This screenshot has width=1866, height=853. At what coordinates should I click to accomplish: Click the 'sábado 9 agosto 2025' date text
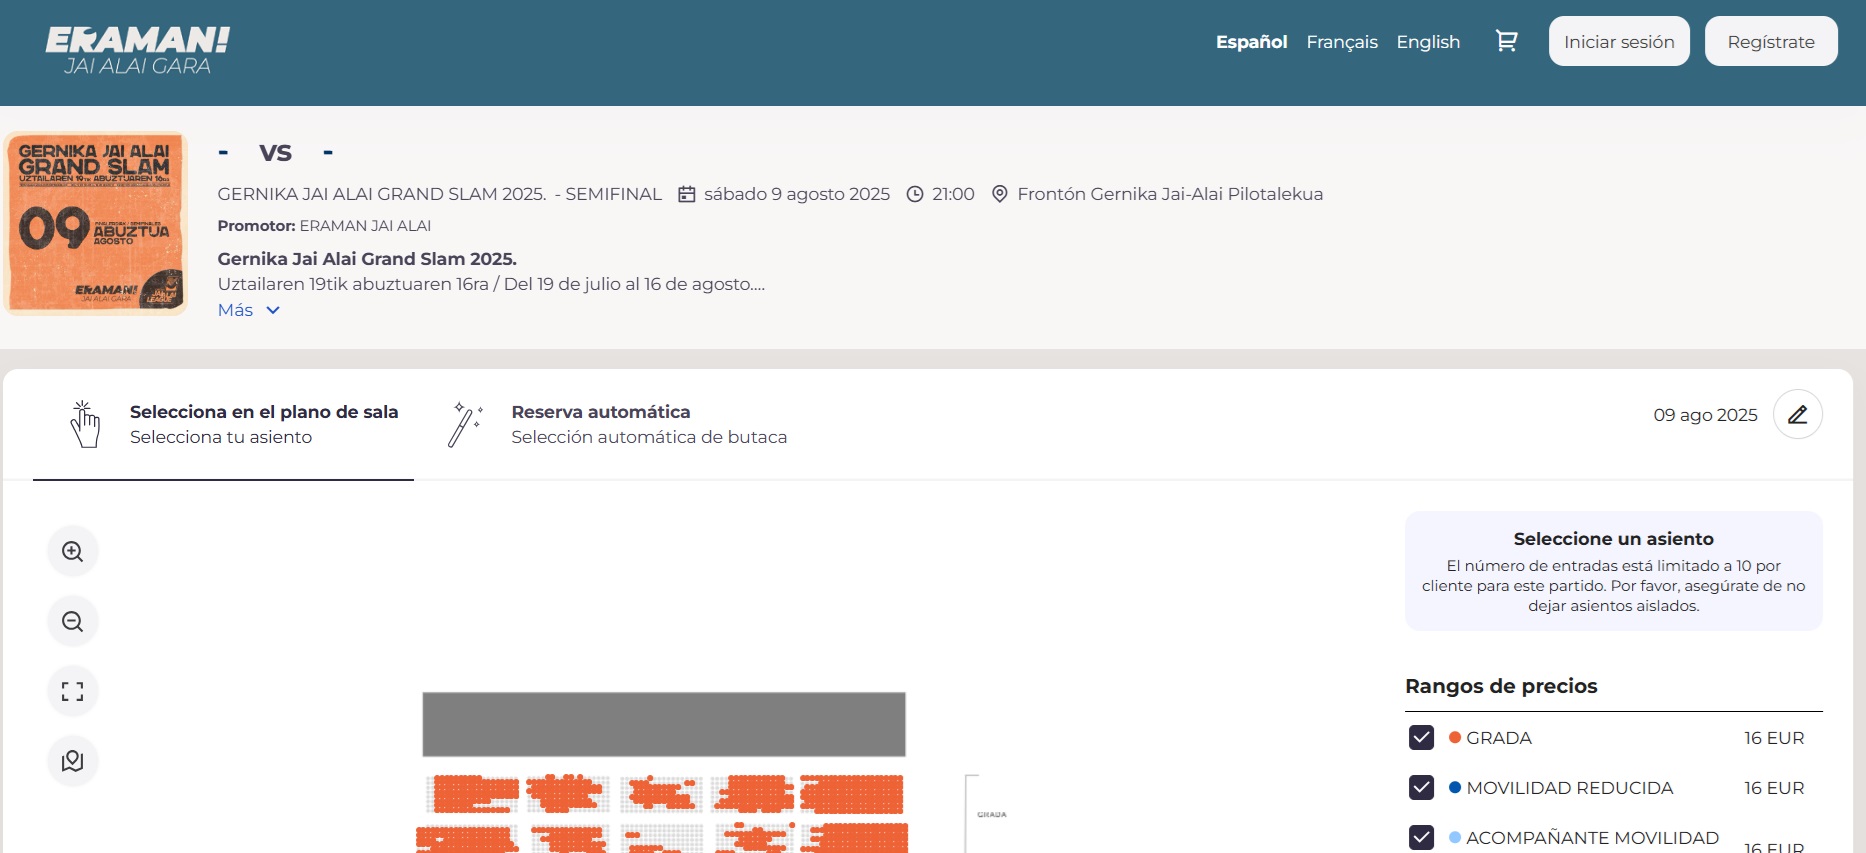pyautogui.click(x=797, y=194)
